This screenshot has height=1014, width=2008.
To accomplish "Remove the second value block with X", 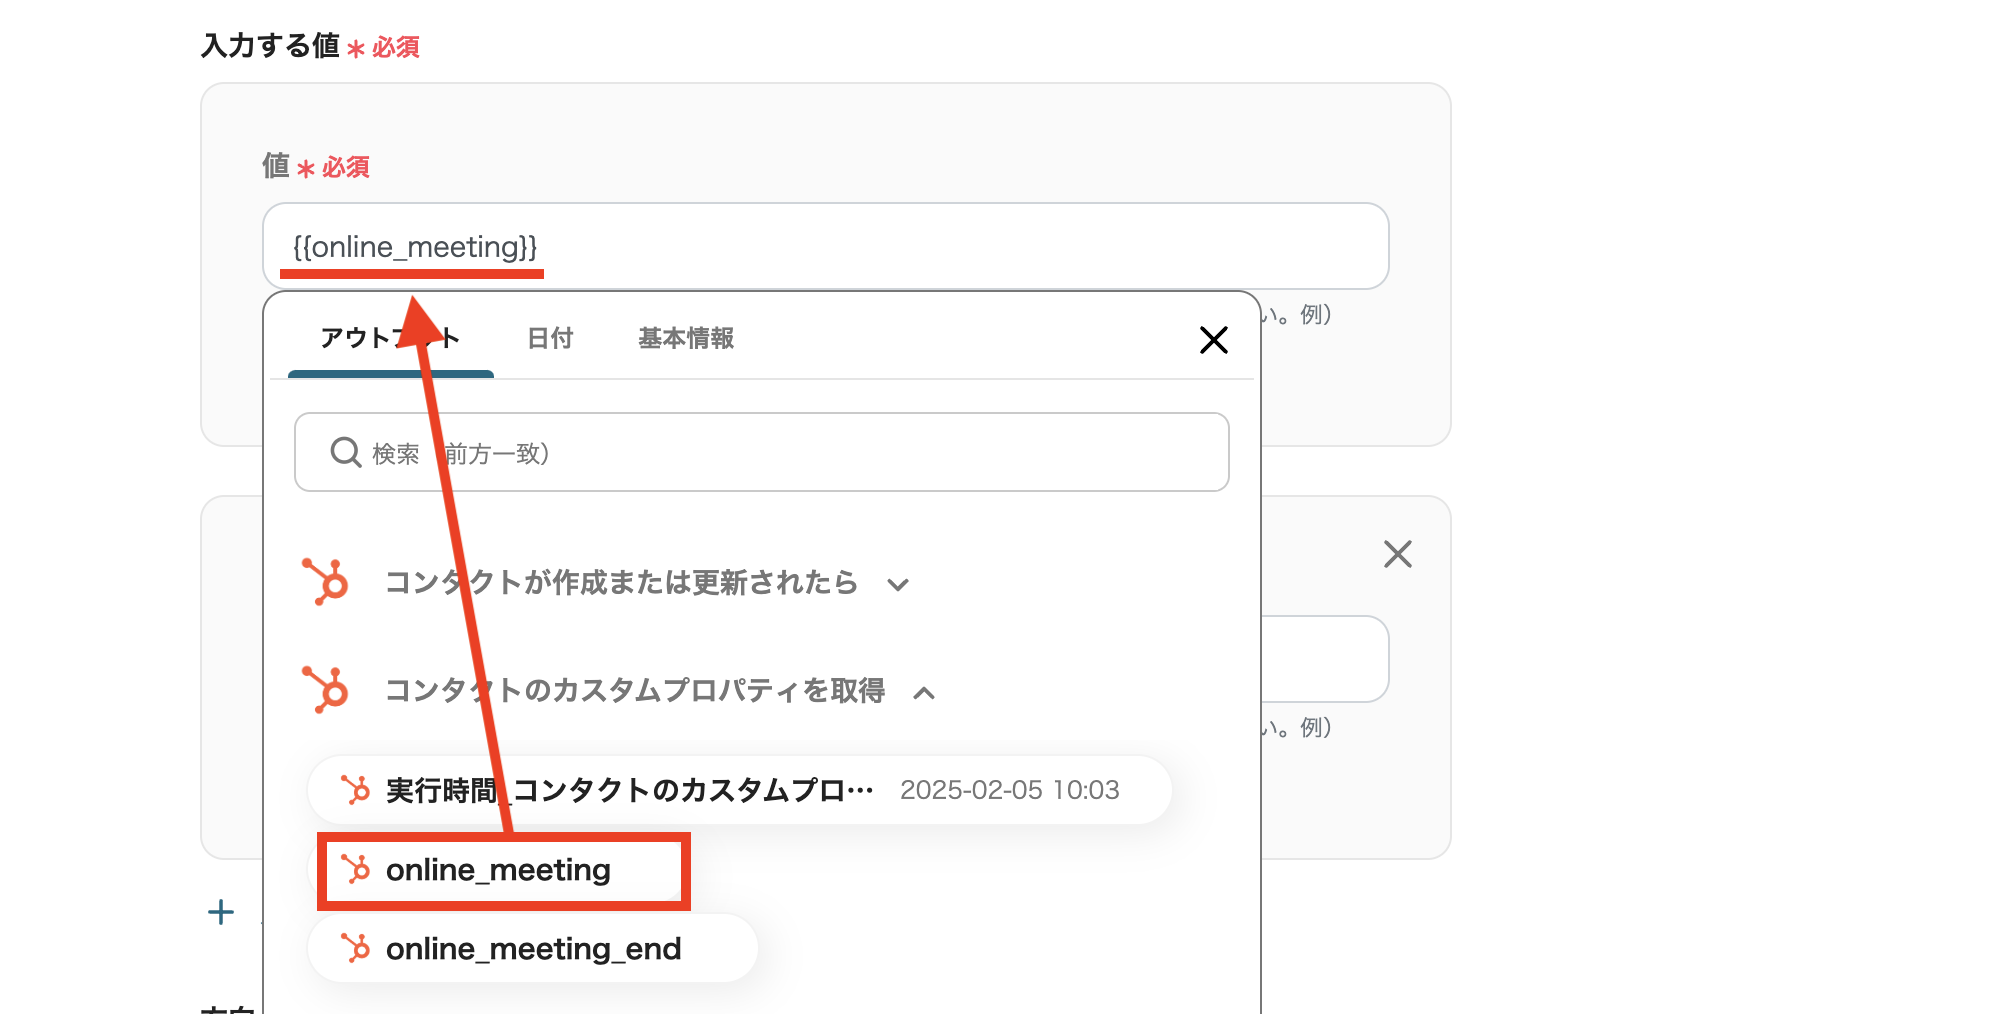I will 1397,554.
